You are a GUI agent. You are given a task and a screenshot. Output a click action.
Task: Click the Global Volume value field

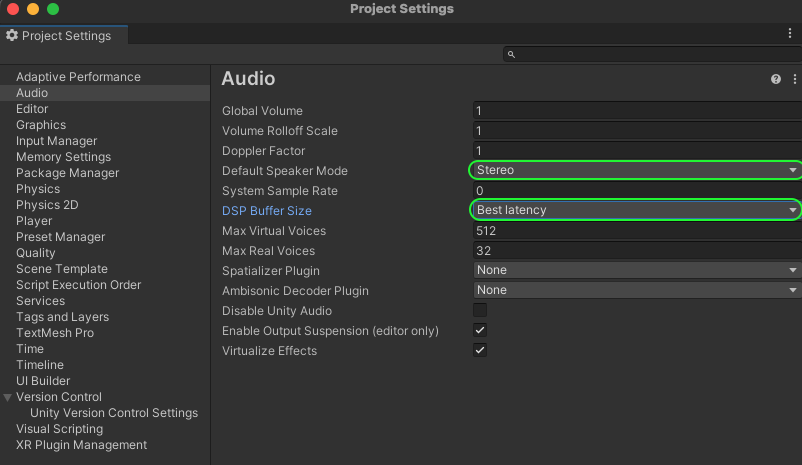tap(637, 110)
